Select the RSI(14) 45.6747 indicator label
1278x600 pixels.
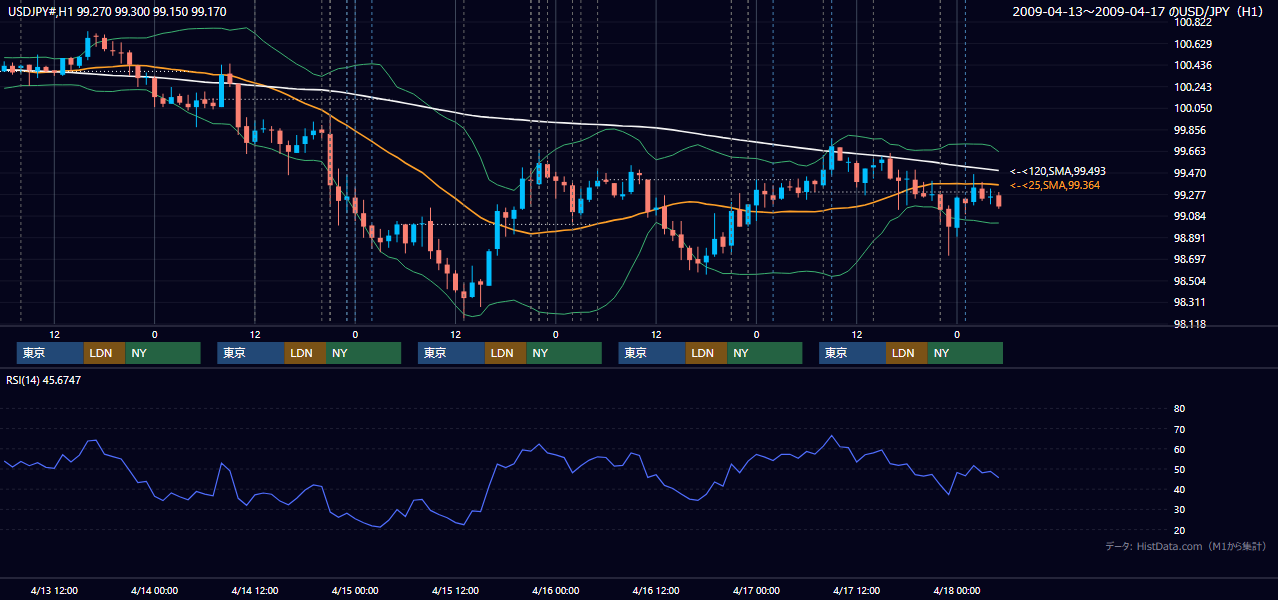tap(44, 380)
